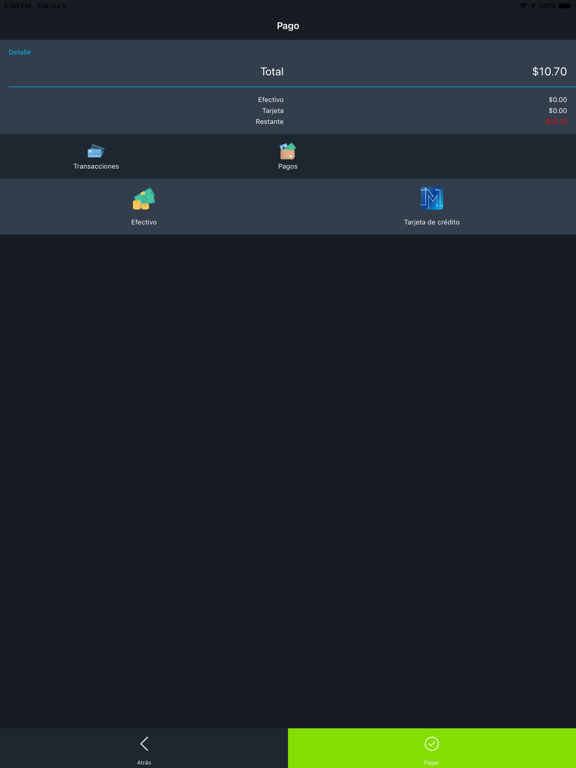The width and height of the screenshot is (576, 768).
Task: Click the Atrás label
Action: [x=144, y=763]
